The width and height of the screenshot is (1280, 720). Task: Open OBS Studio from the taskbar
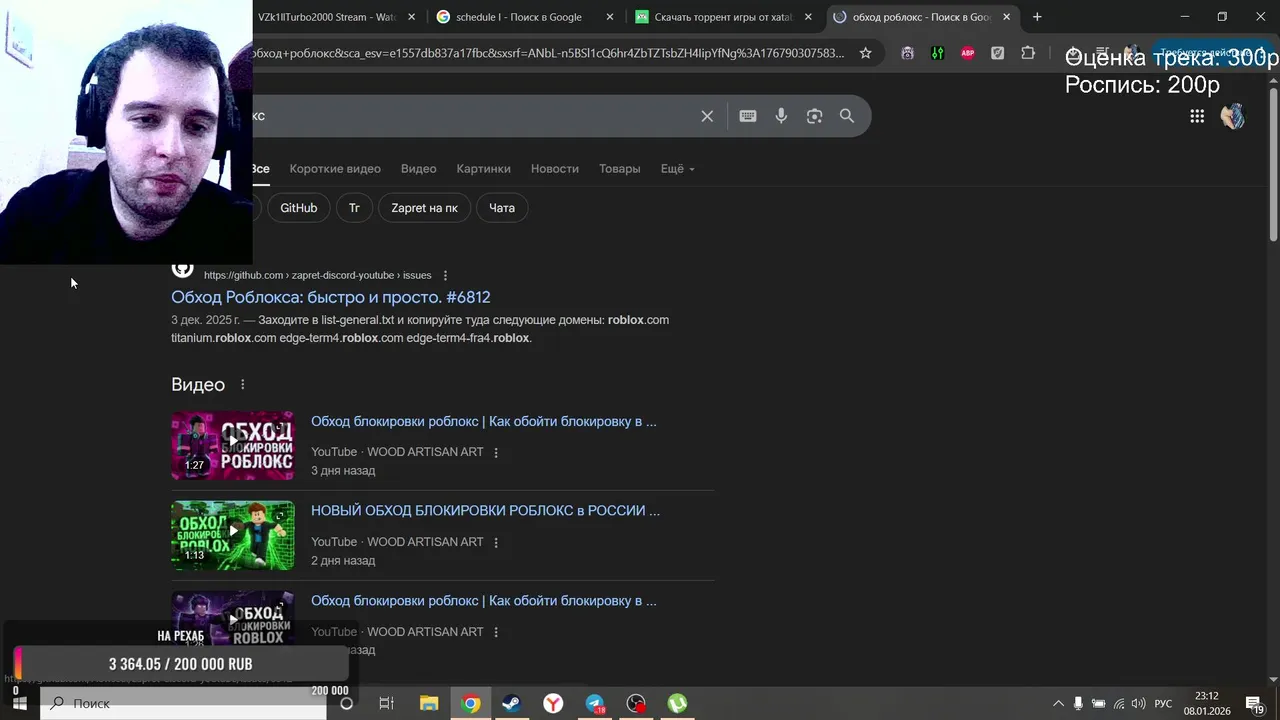[x=636, y=703]
